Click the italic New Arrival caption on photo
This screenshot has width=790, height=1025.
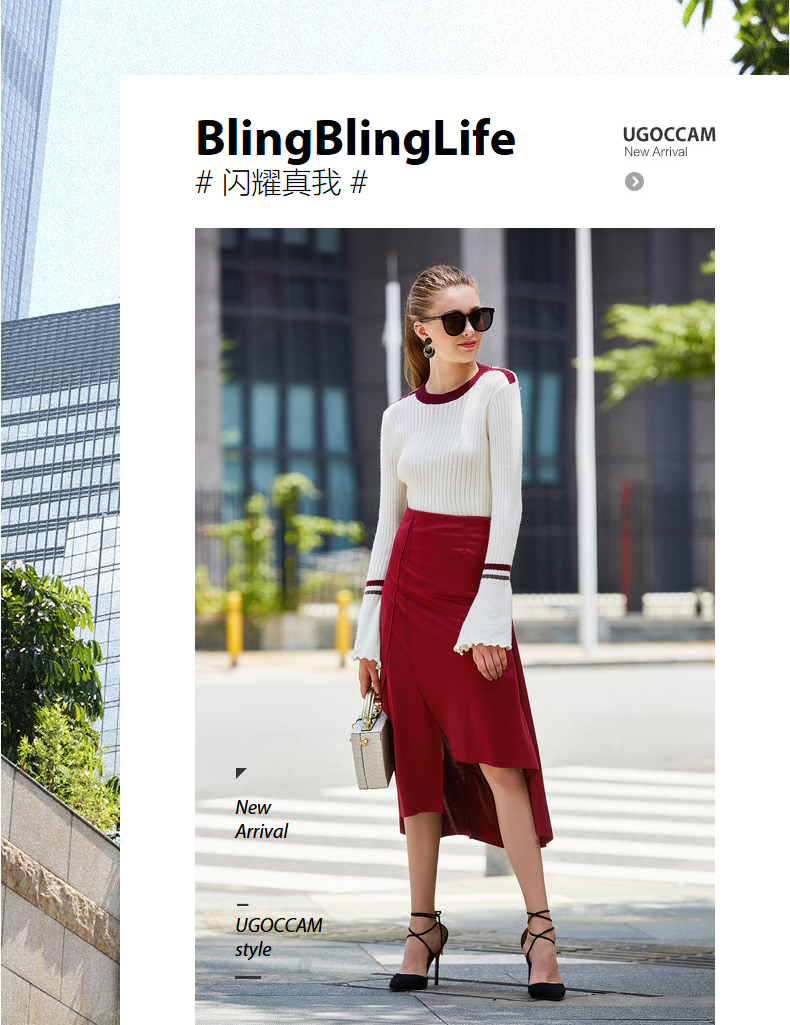261,819
